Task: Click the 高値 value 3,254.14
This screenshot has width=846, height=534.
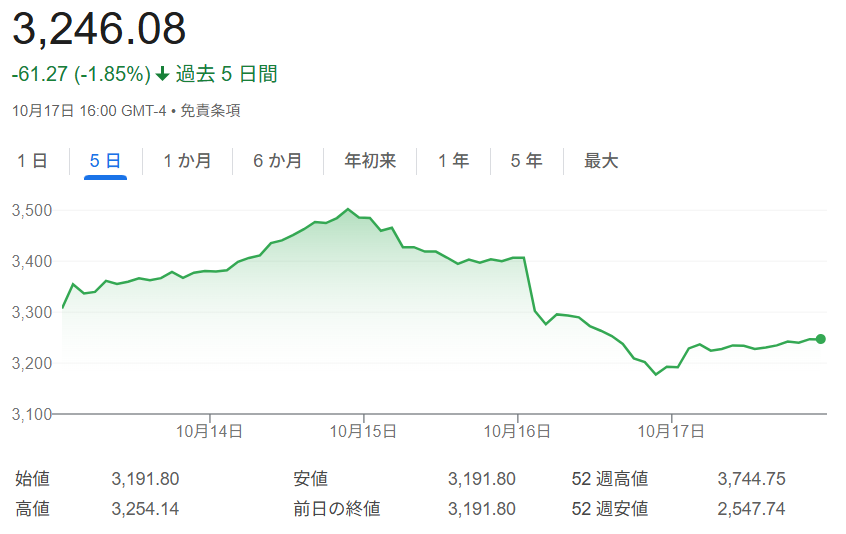Action: tap(146, 509)
